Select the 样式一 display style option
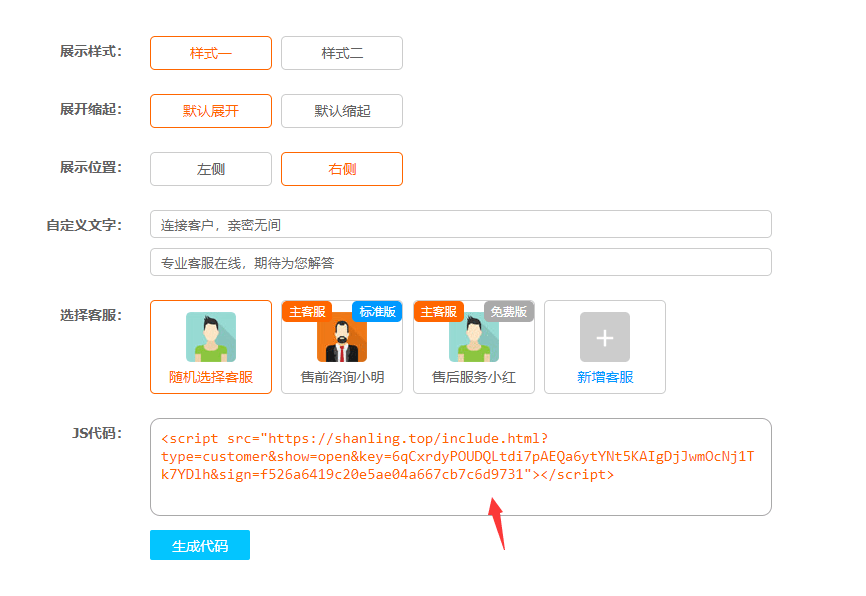Screen dimensions: 866x596 [211, 53]
